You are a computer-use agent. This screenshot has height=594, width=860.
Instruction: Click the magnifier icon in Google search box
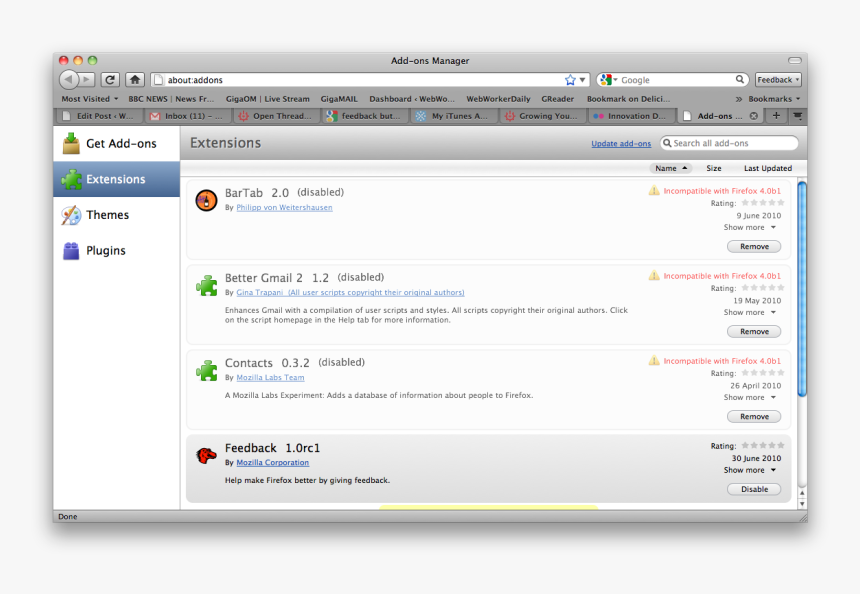tap(739, 80)
